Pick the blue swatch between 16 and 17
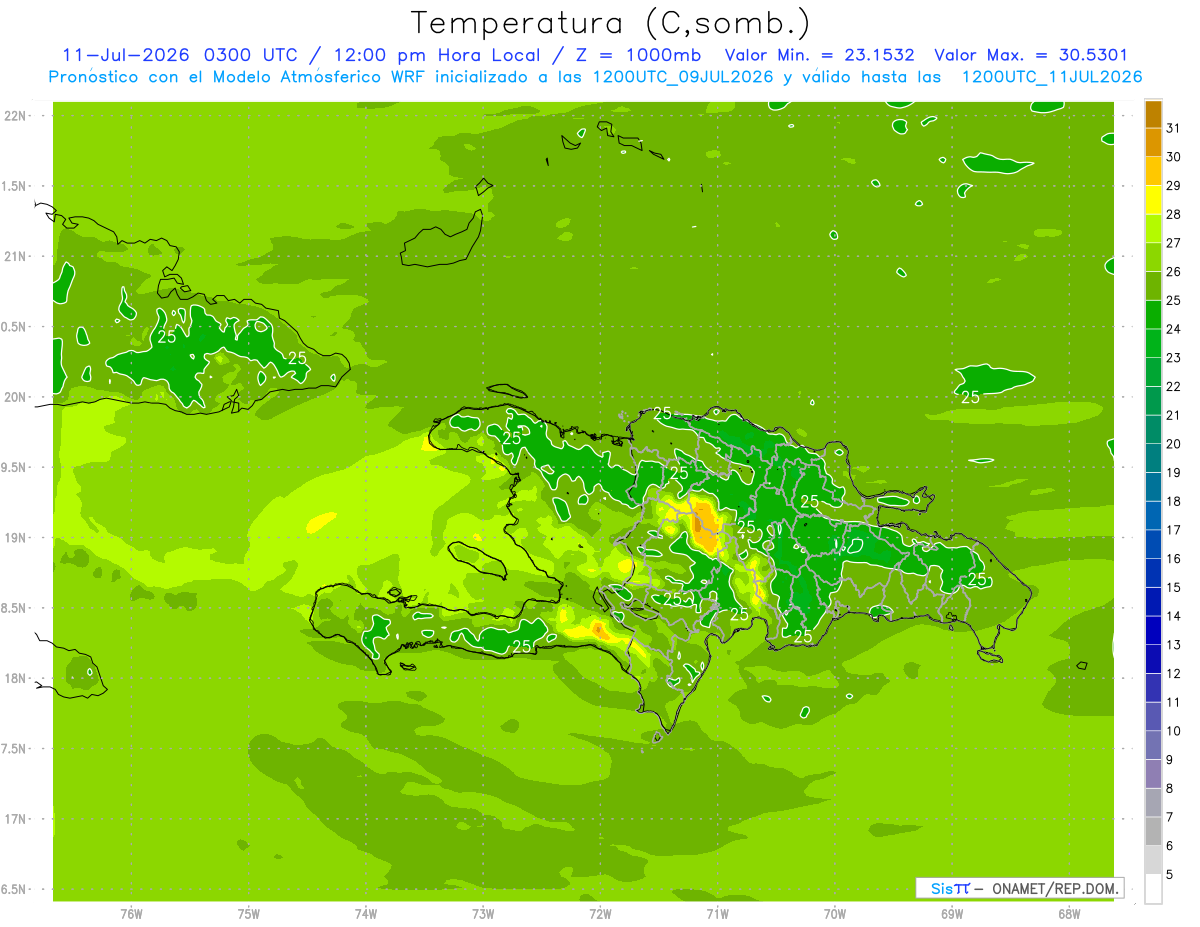The width and height of the screenshot is (1200, 927). (1153, 544)
